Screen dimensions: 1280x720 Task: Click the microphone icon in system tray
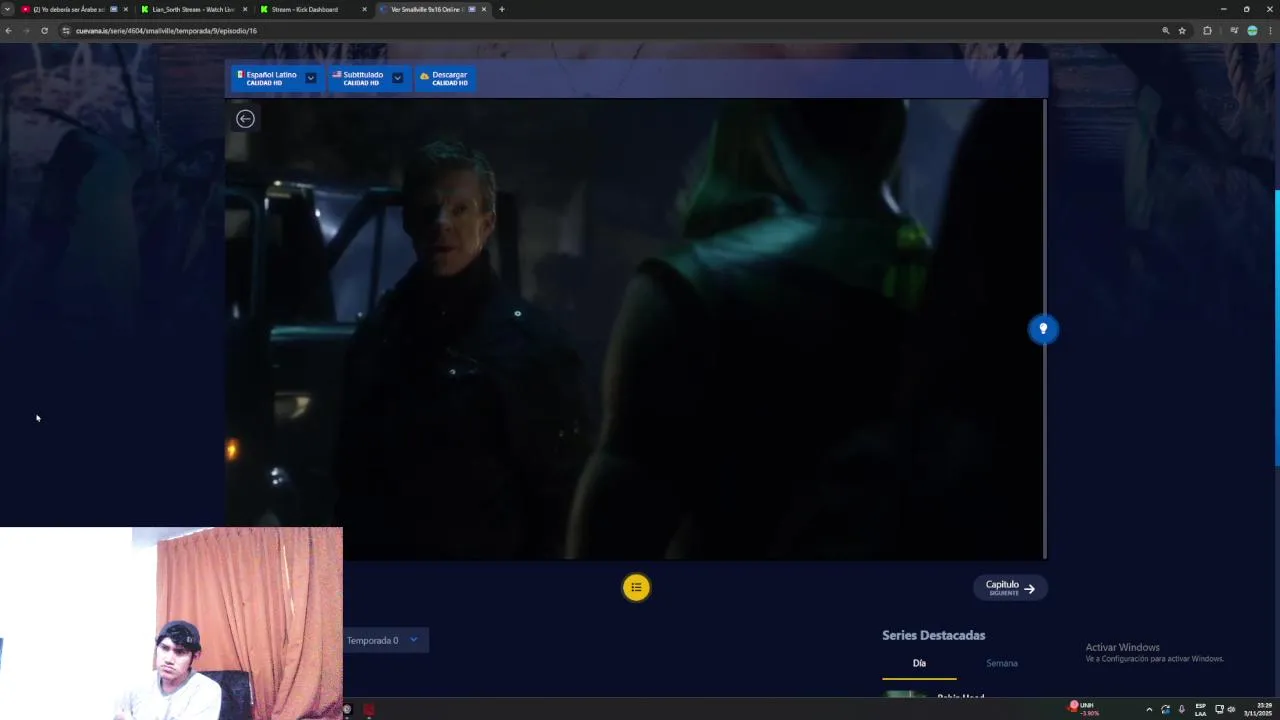1182,709
